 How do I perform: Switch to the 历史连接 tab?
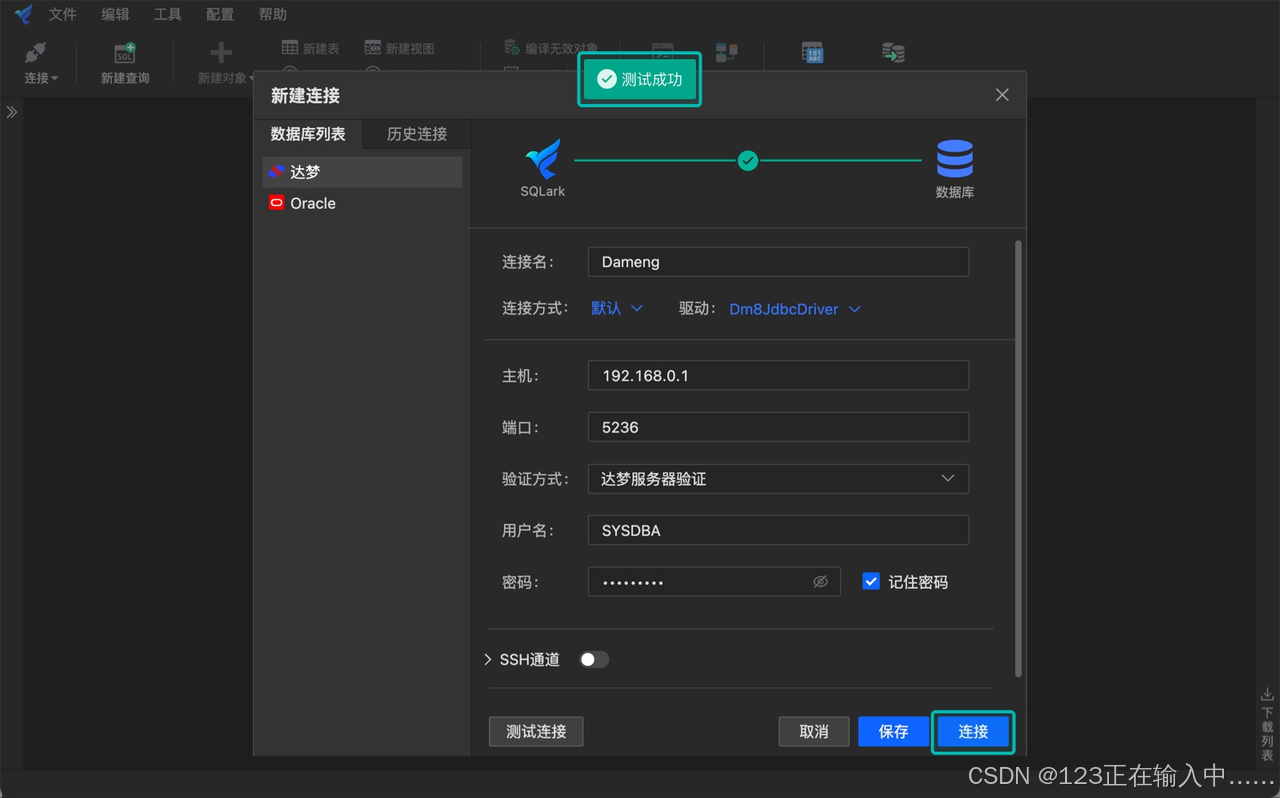tap(416, 134)
